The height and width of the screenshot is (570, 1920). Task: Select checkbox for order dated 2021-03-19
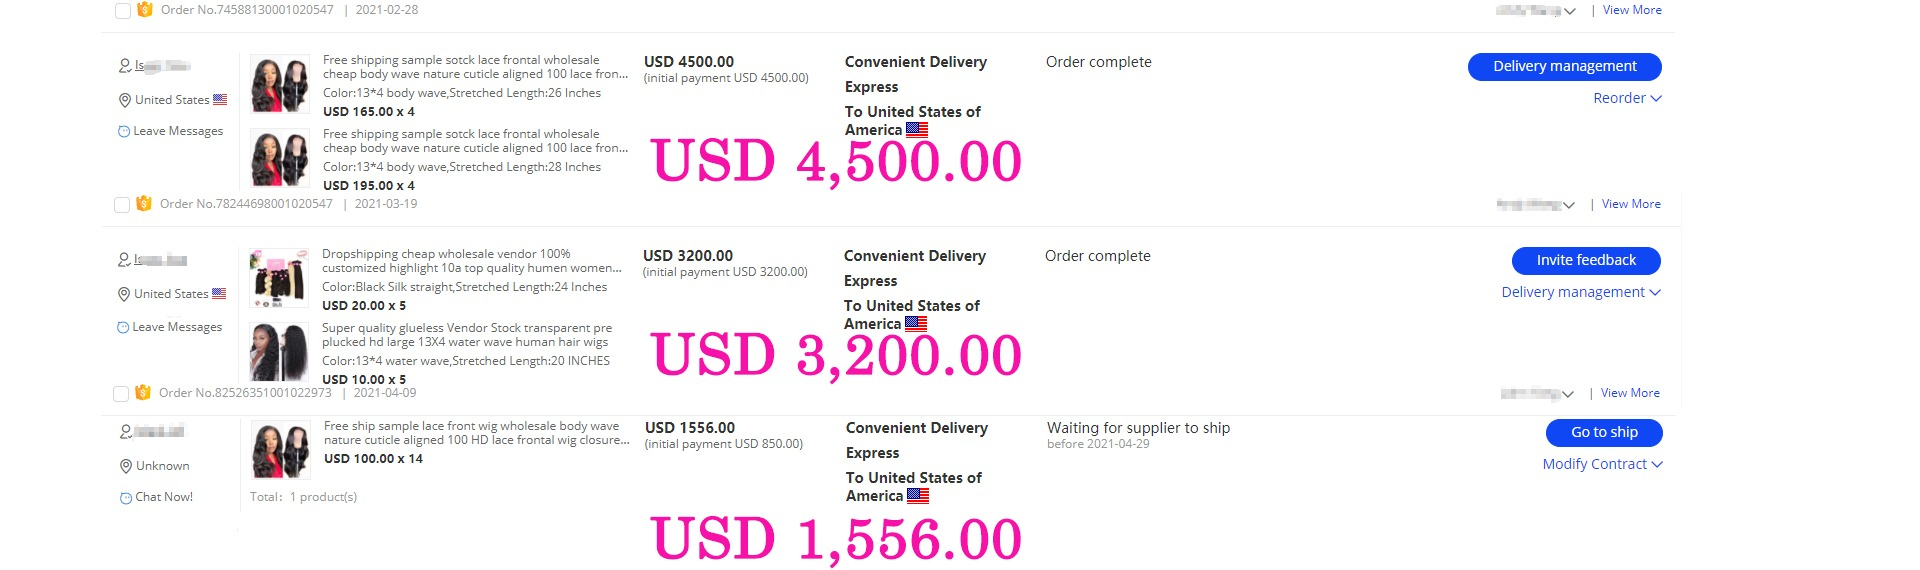click(121, 205)
